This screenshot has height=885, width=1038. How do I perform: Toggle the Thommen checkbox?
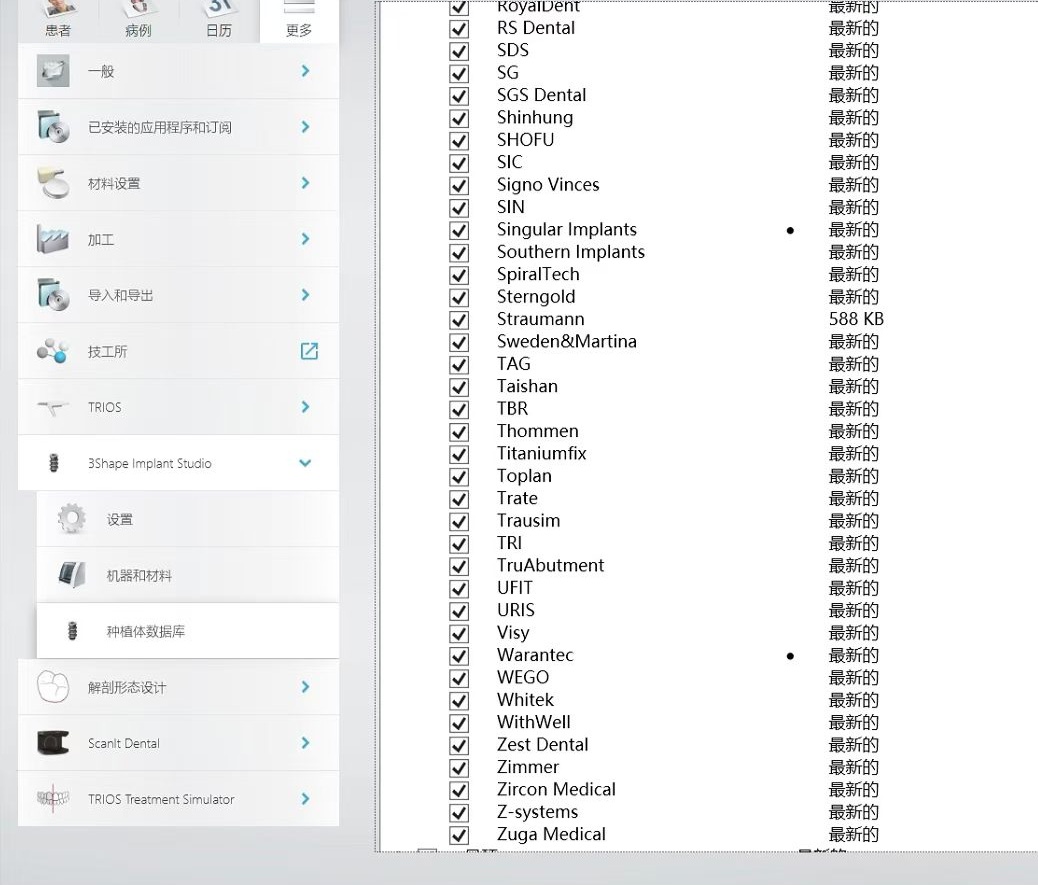pyautogui.click(x=459, y=432)
